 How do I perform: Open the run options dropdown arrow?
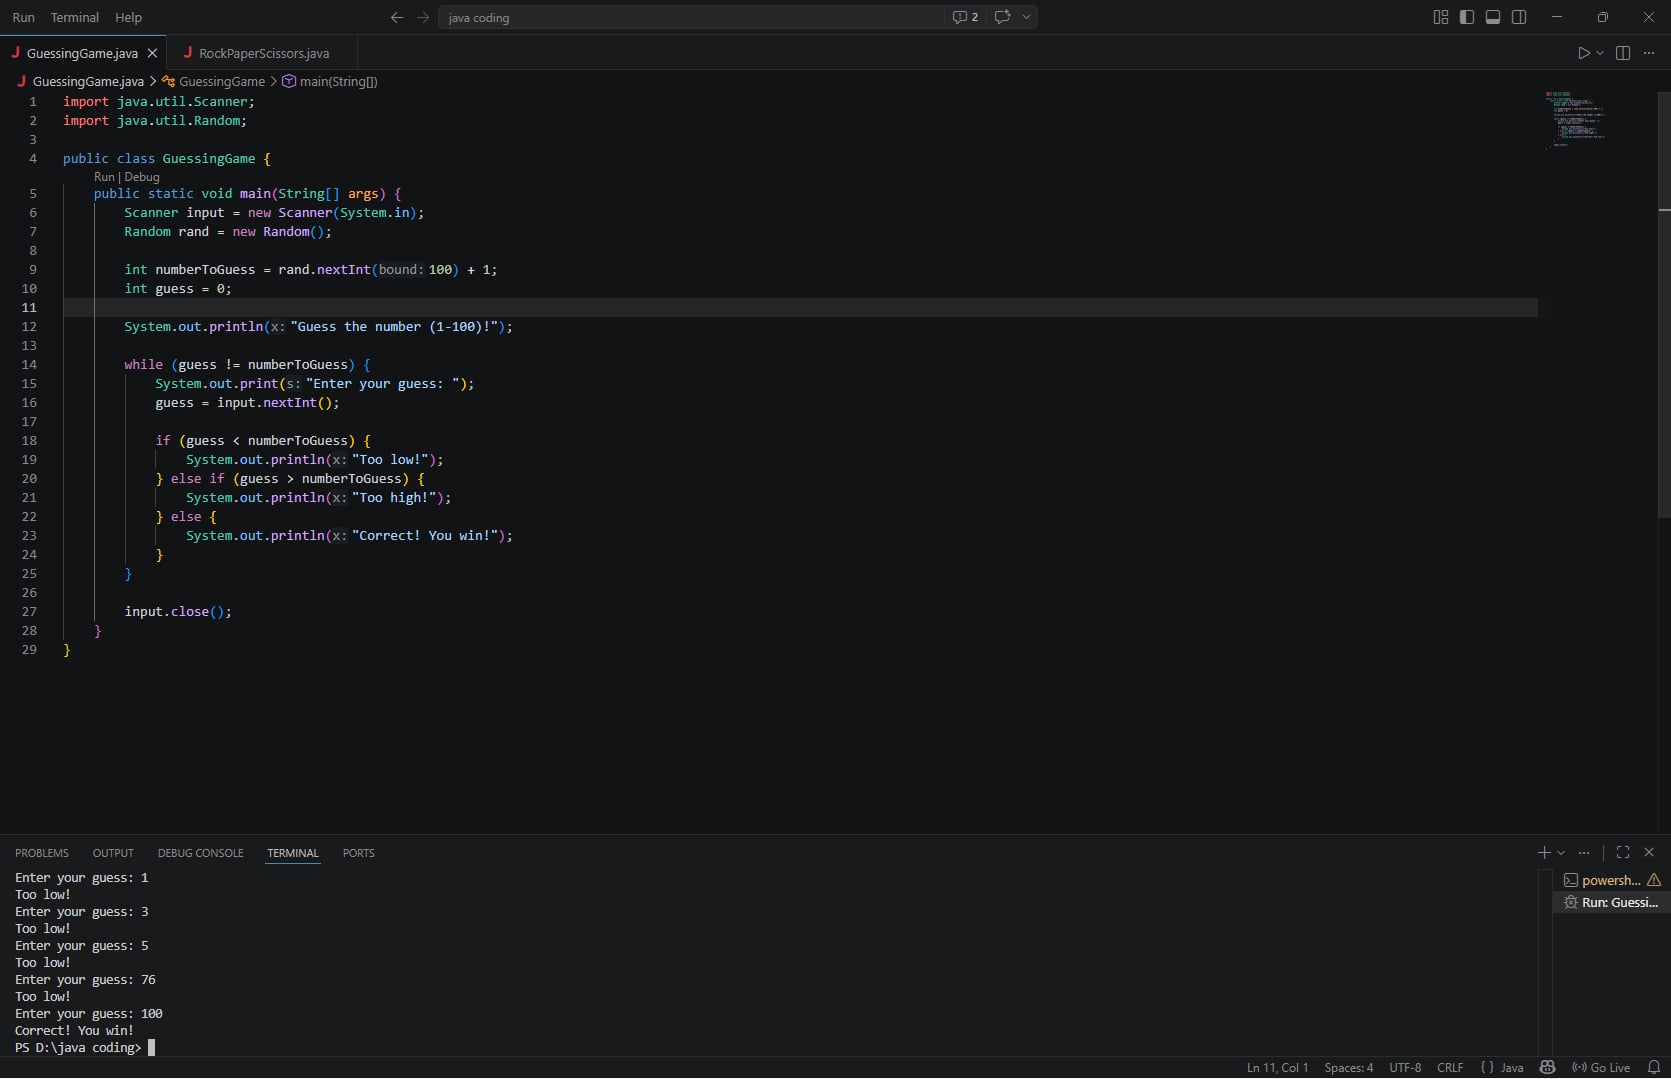click(x=1599, y=53)
